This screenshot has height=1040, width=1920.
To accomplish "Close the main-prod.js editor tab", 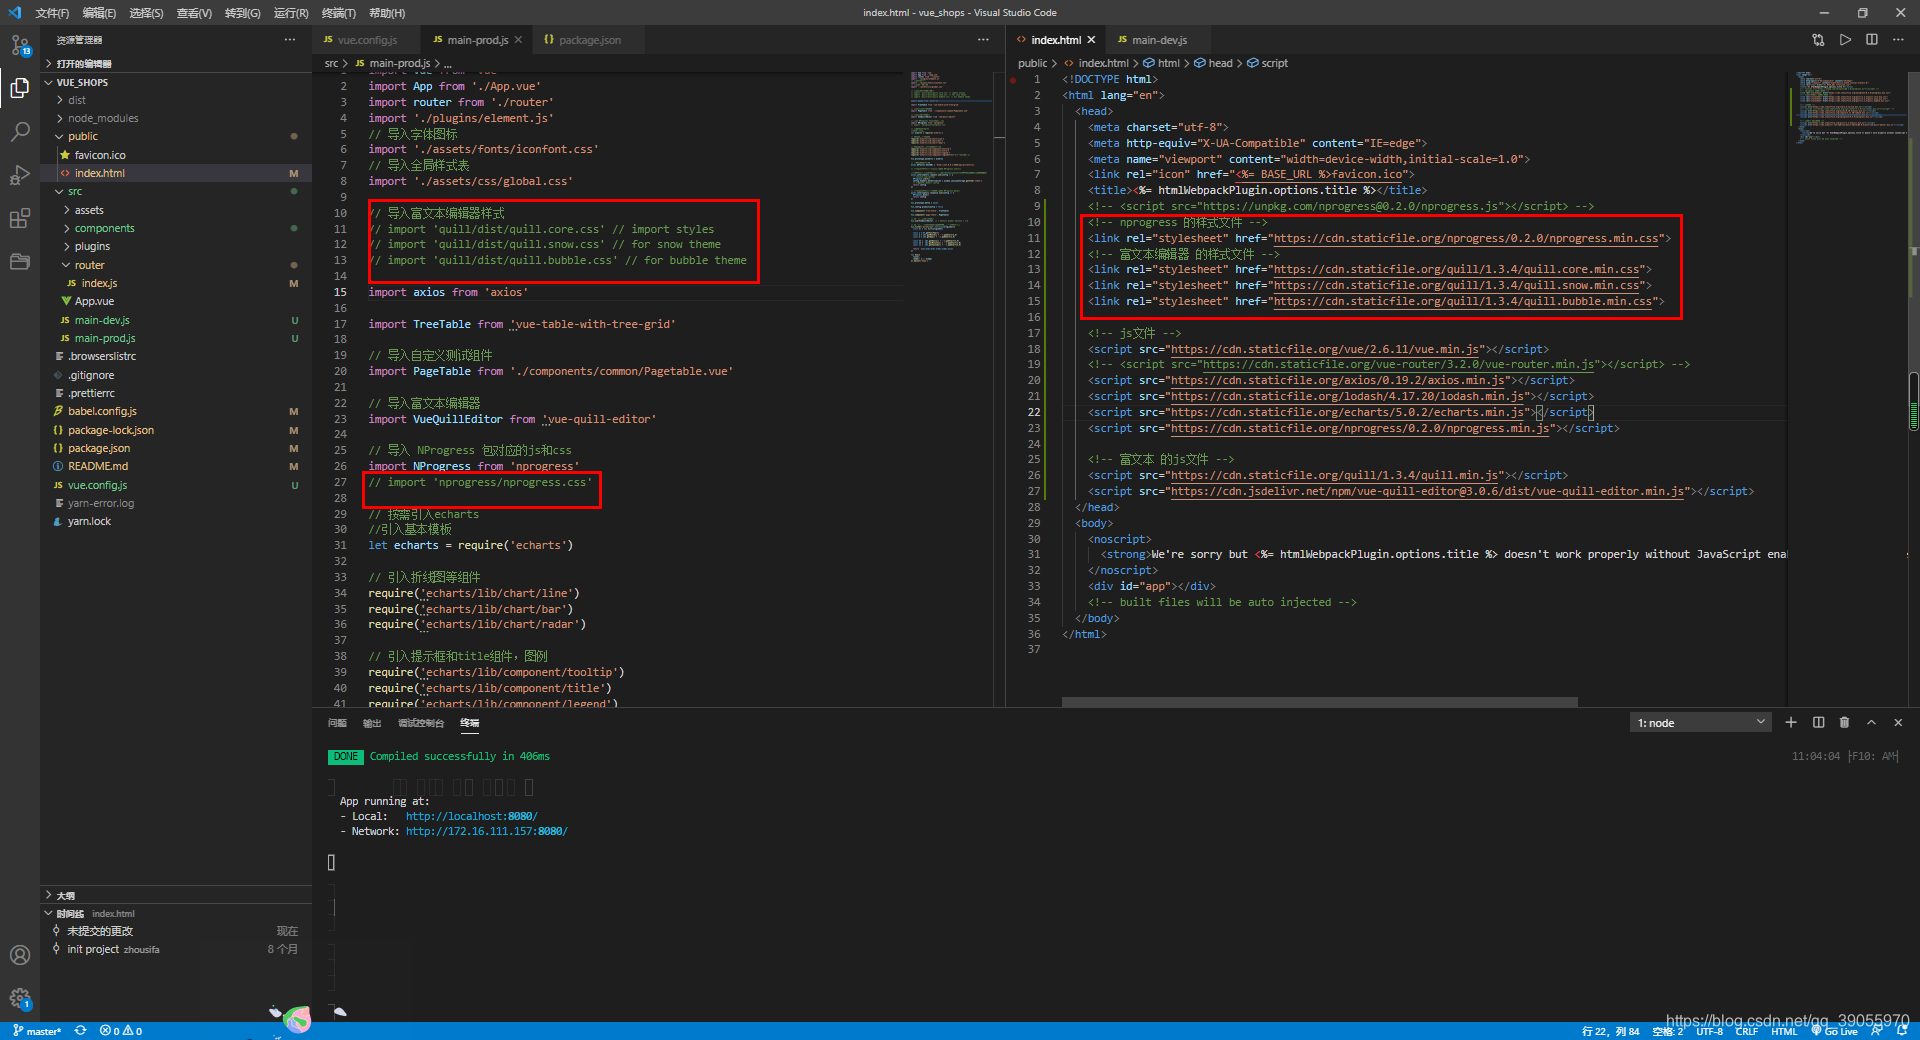I will [518, 40].
